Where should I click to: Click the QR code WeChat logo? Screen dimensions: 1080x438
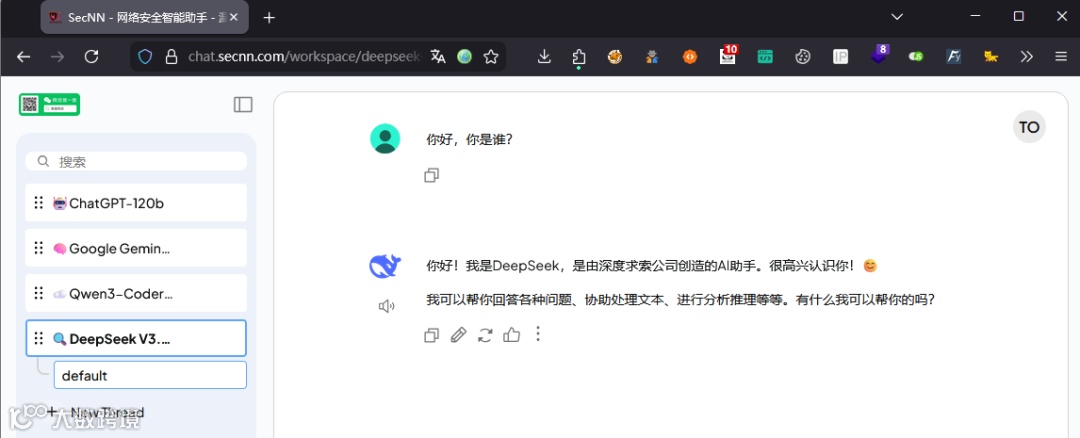coord(50,105)
